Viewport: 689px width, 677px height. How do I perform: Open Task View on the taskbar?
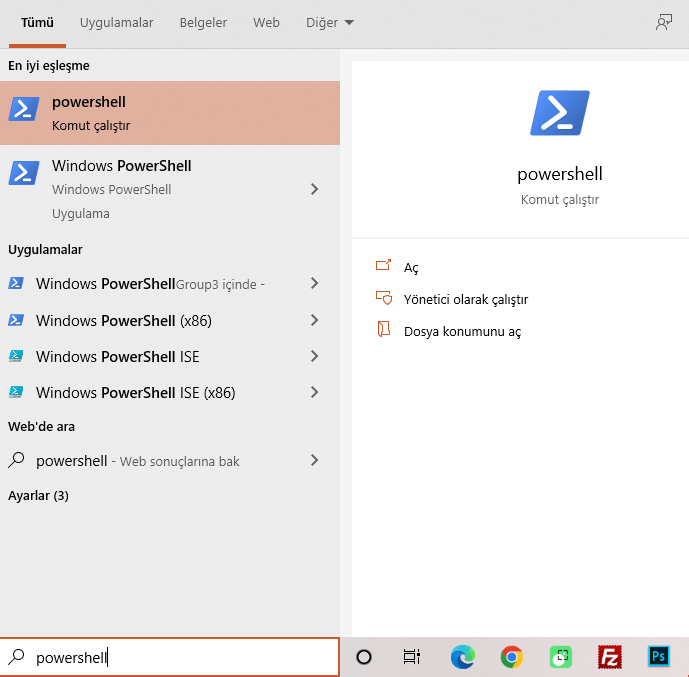tap(412, 657)
